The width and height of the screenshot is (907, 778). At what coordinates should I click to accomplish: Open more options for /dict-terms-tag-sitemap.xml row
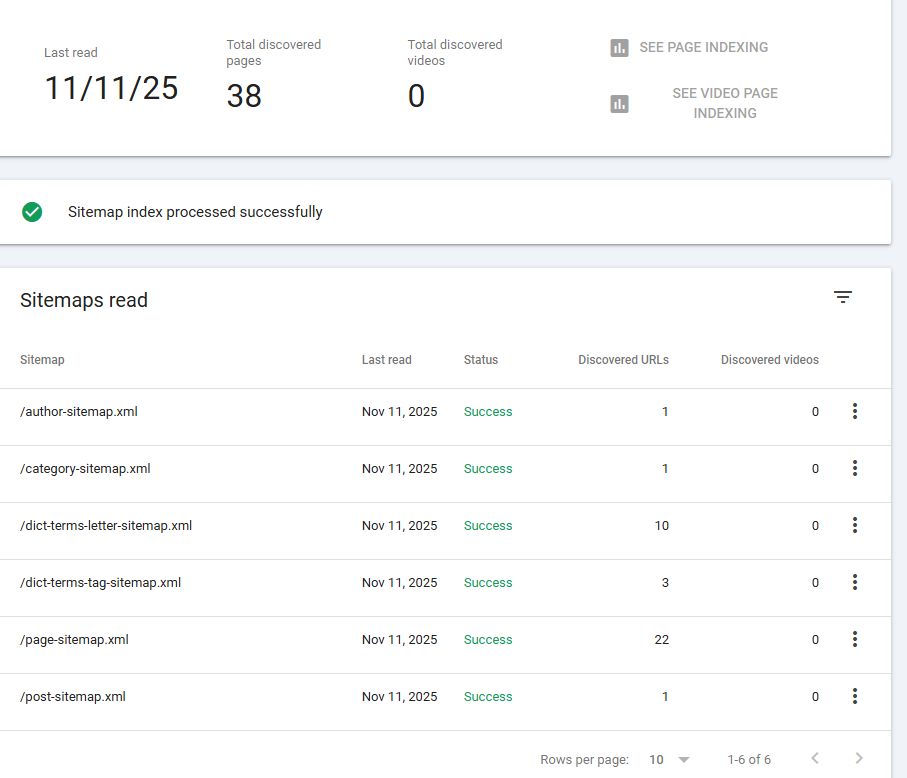pyautogui.click(x=854, y=582)
